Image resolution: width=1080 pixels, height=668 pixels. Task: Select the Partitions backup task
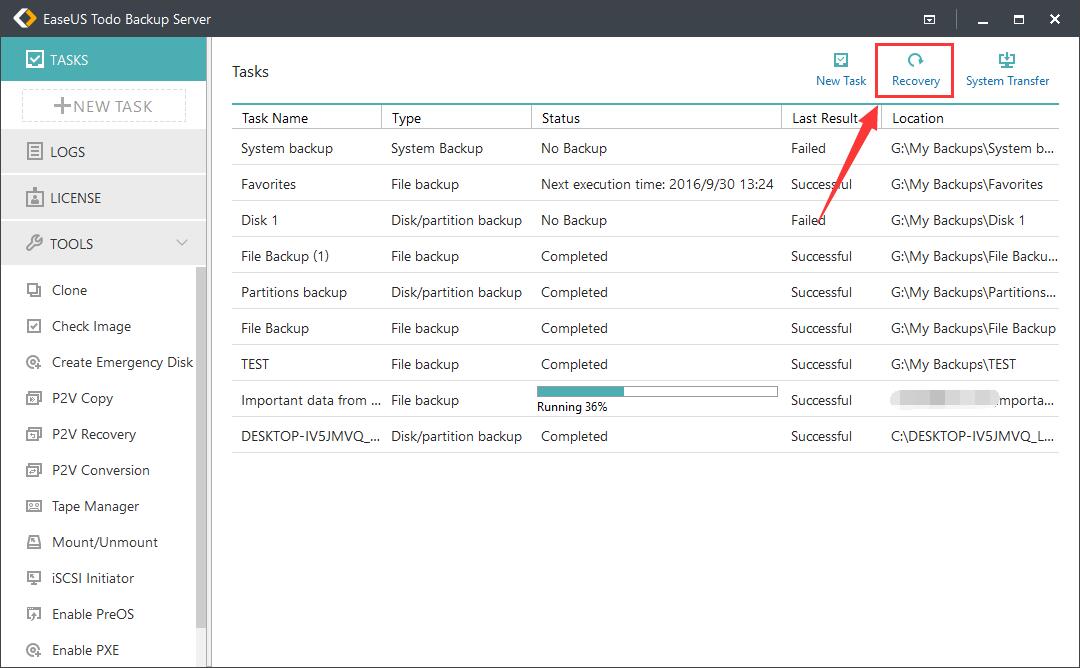[645, 292]
